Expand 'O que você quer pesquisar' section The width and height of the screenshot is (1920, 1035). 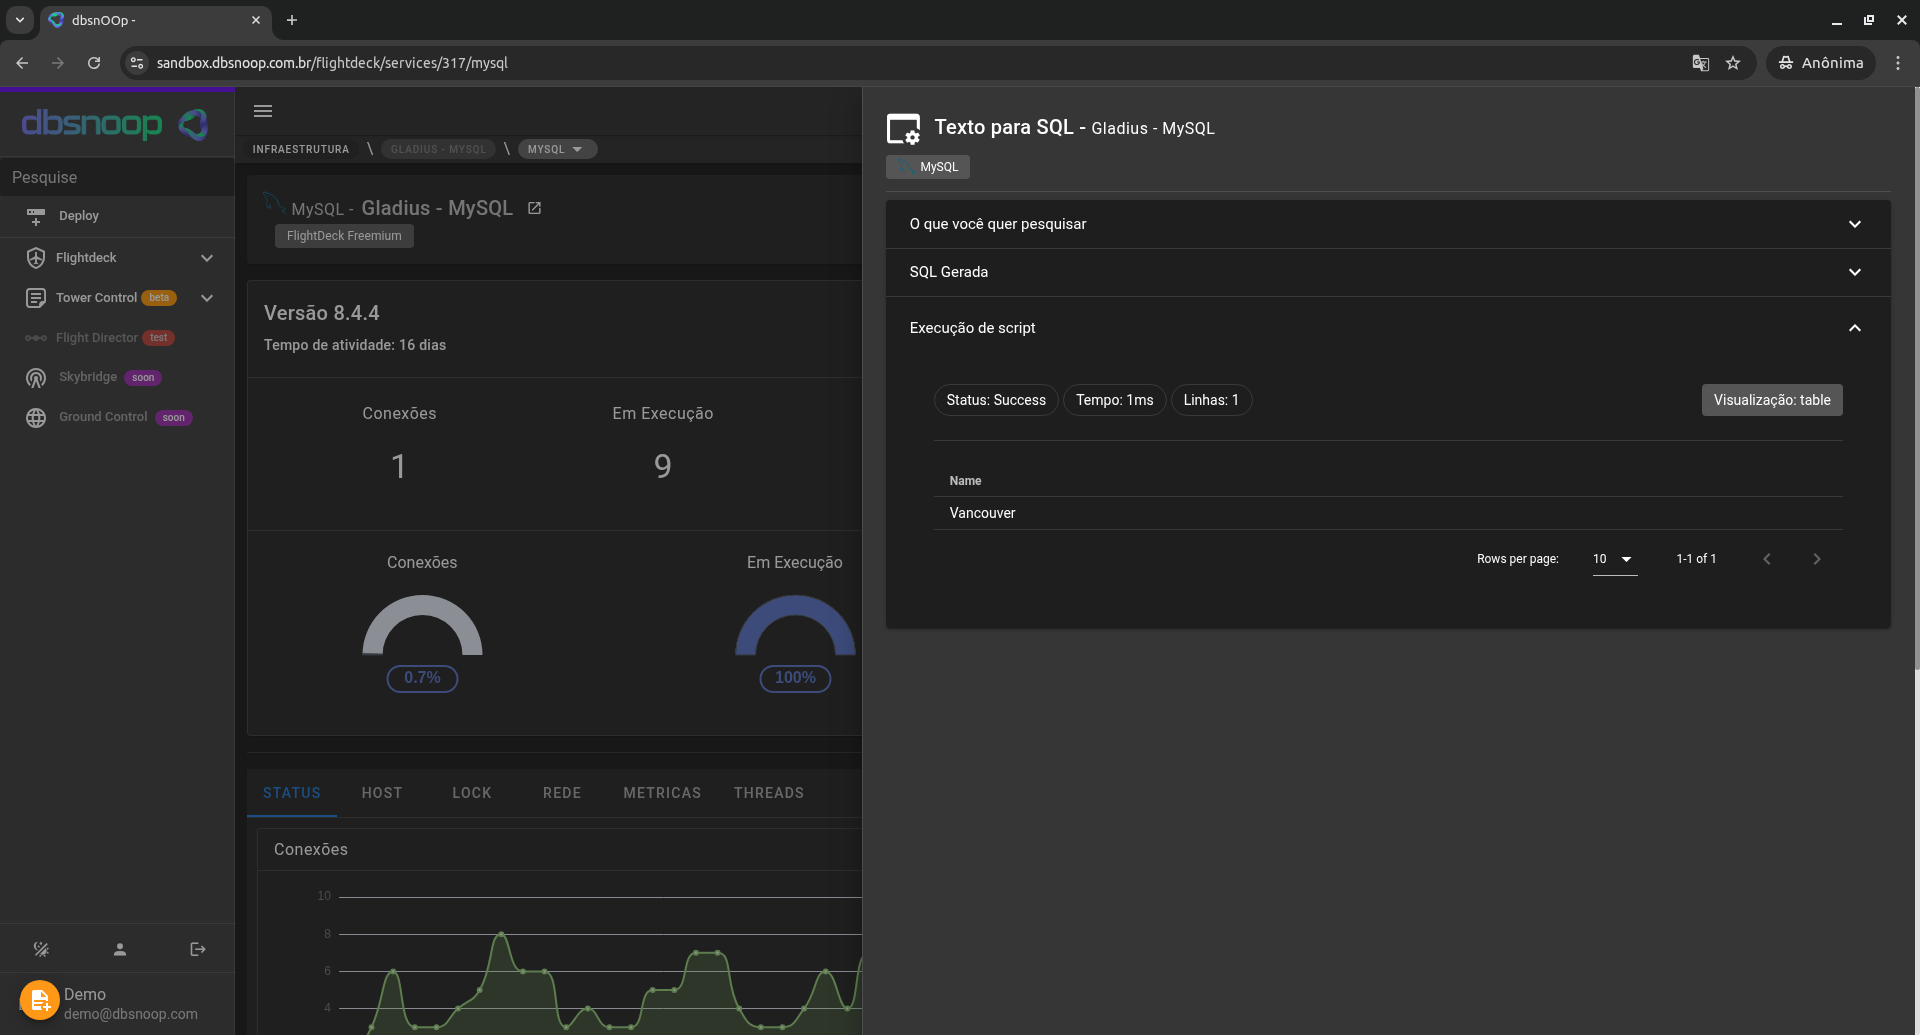[1388, 224]
